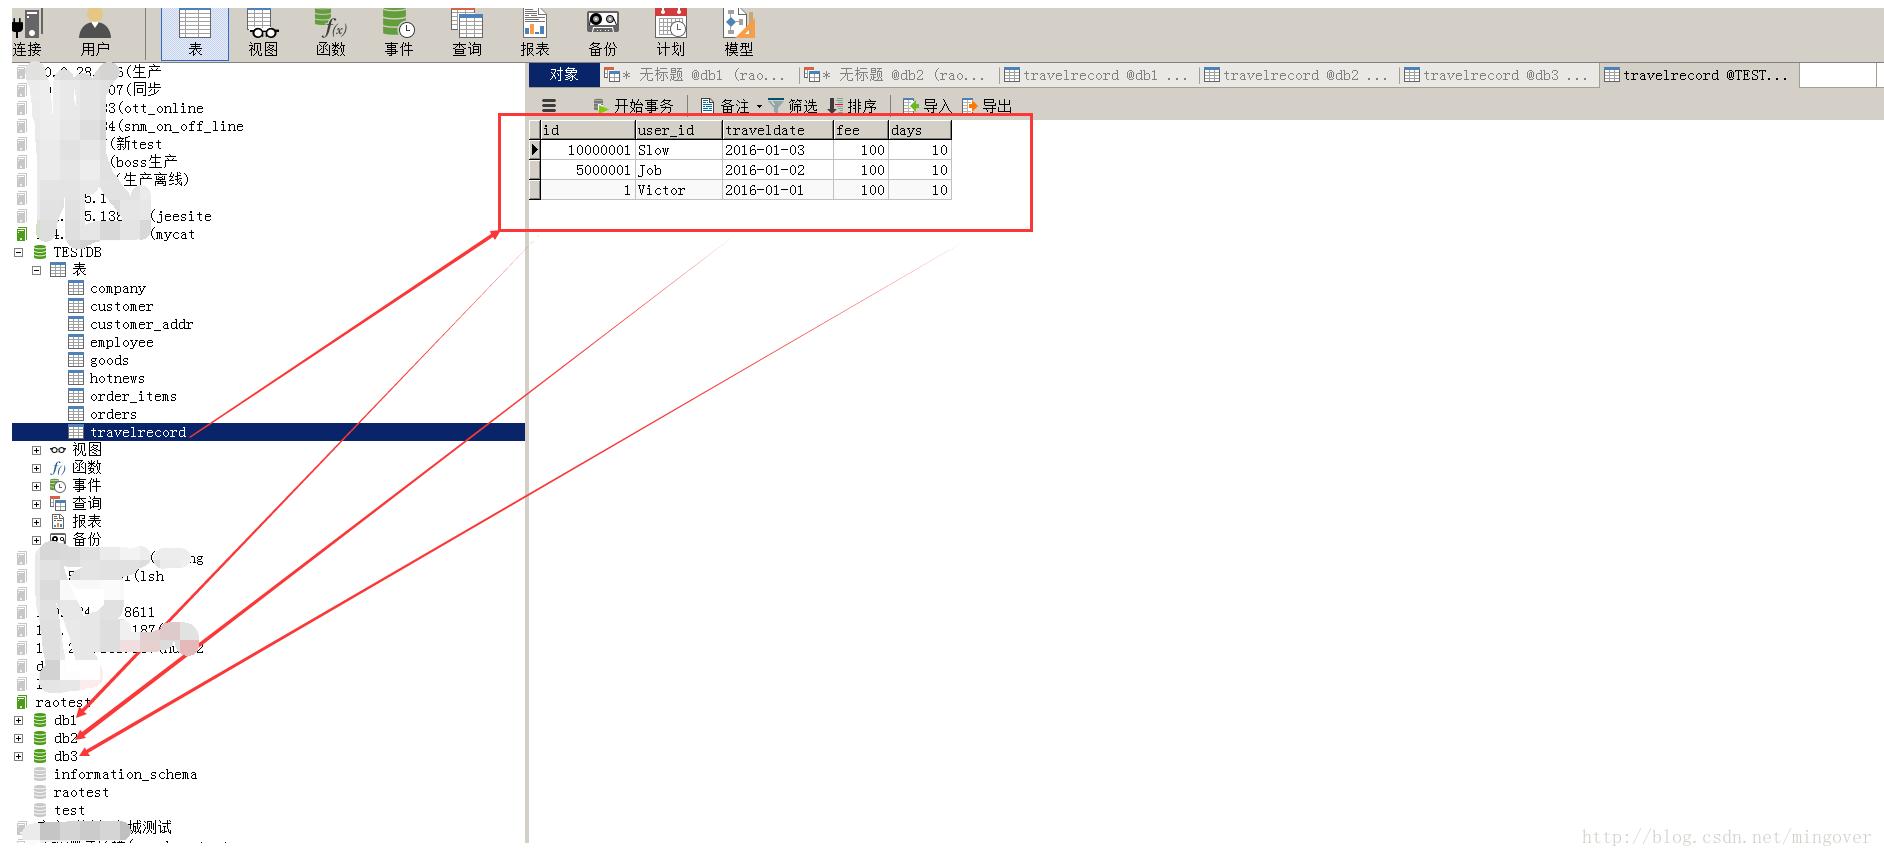Select the 视图 (View) toolbar icon
This screenshot has height=857, width=1884.
[263, 33]
